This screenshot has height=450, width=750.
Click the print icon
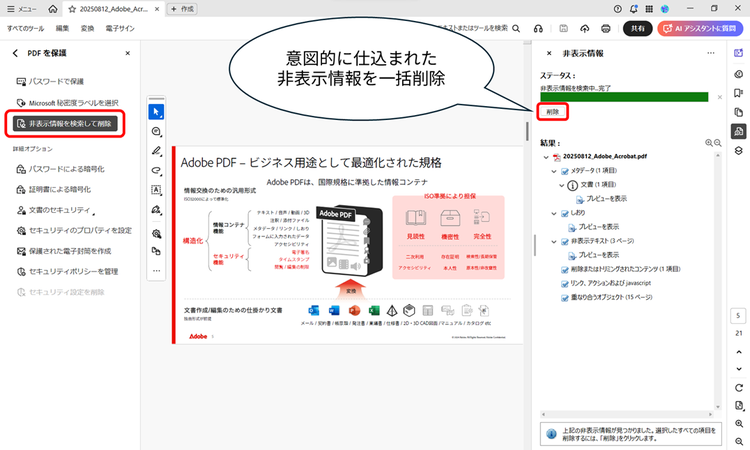pyautogui.click(x=606, y=29)
